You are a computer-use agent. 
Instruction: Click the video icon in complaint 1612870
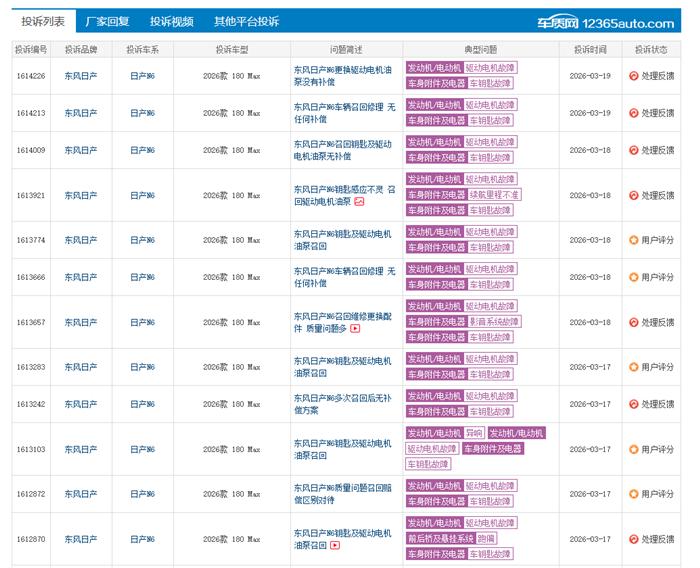coord(335,545)
